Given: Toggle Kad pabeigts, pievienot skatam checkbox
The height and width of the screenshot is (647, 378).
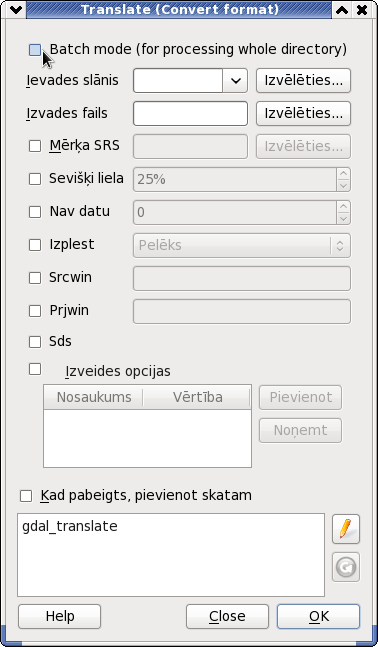Looking at the screenshot, I should 26,496.
